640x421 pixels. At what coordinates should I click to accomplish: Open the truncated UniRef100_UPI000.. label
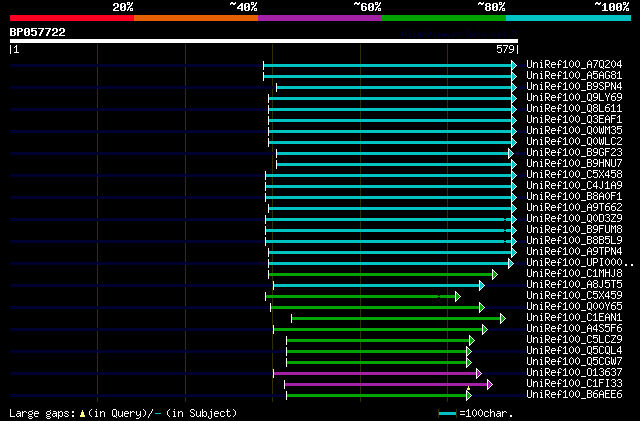click(580, 263)
